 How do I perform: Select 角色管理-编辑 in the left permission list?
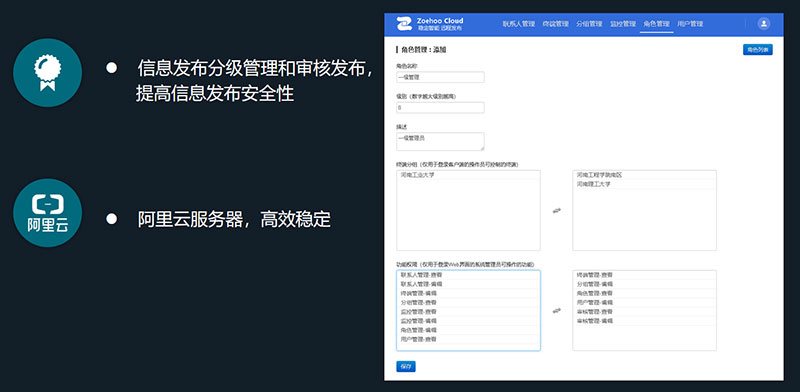coord(468,330)
